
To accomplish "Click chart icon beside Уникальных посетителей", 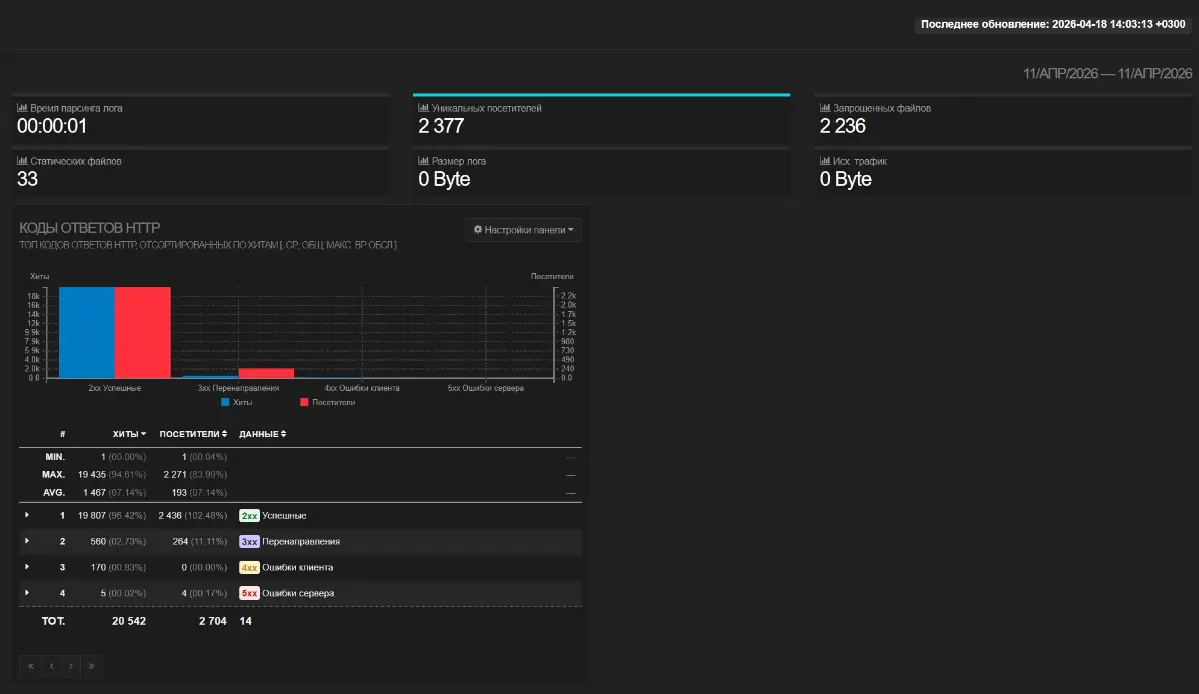I will (423, 108).
